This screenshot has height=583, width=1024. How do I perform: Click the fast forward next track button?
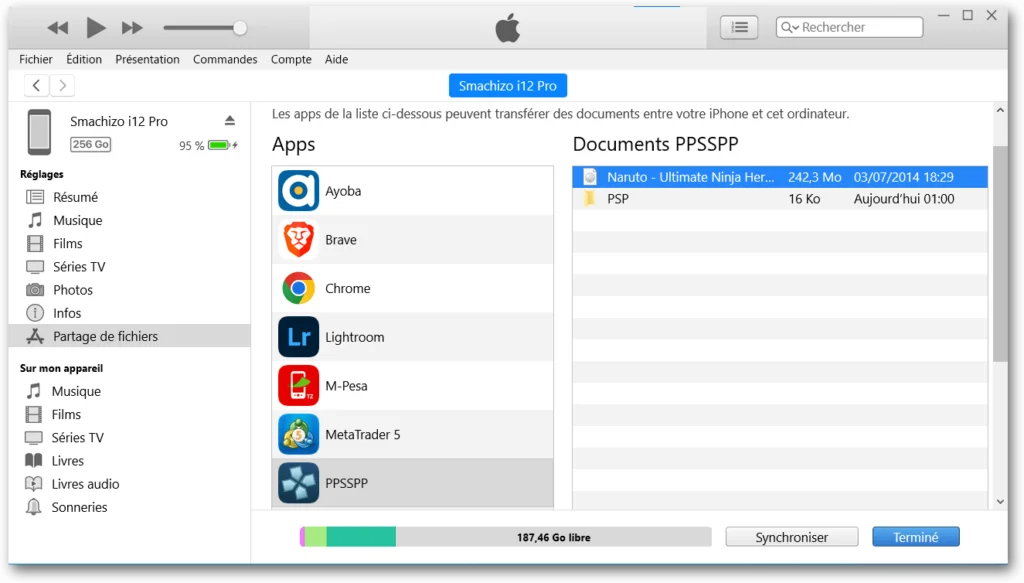[x=132, y=27]
